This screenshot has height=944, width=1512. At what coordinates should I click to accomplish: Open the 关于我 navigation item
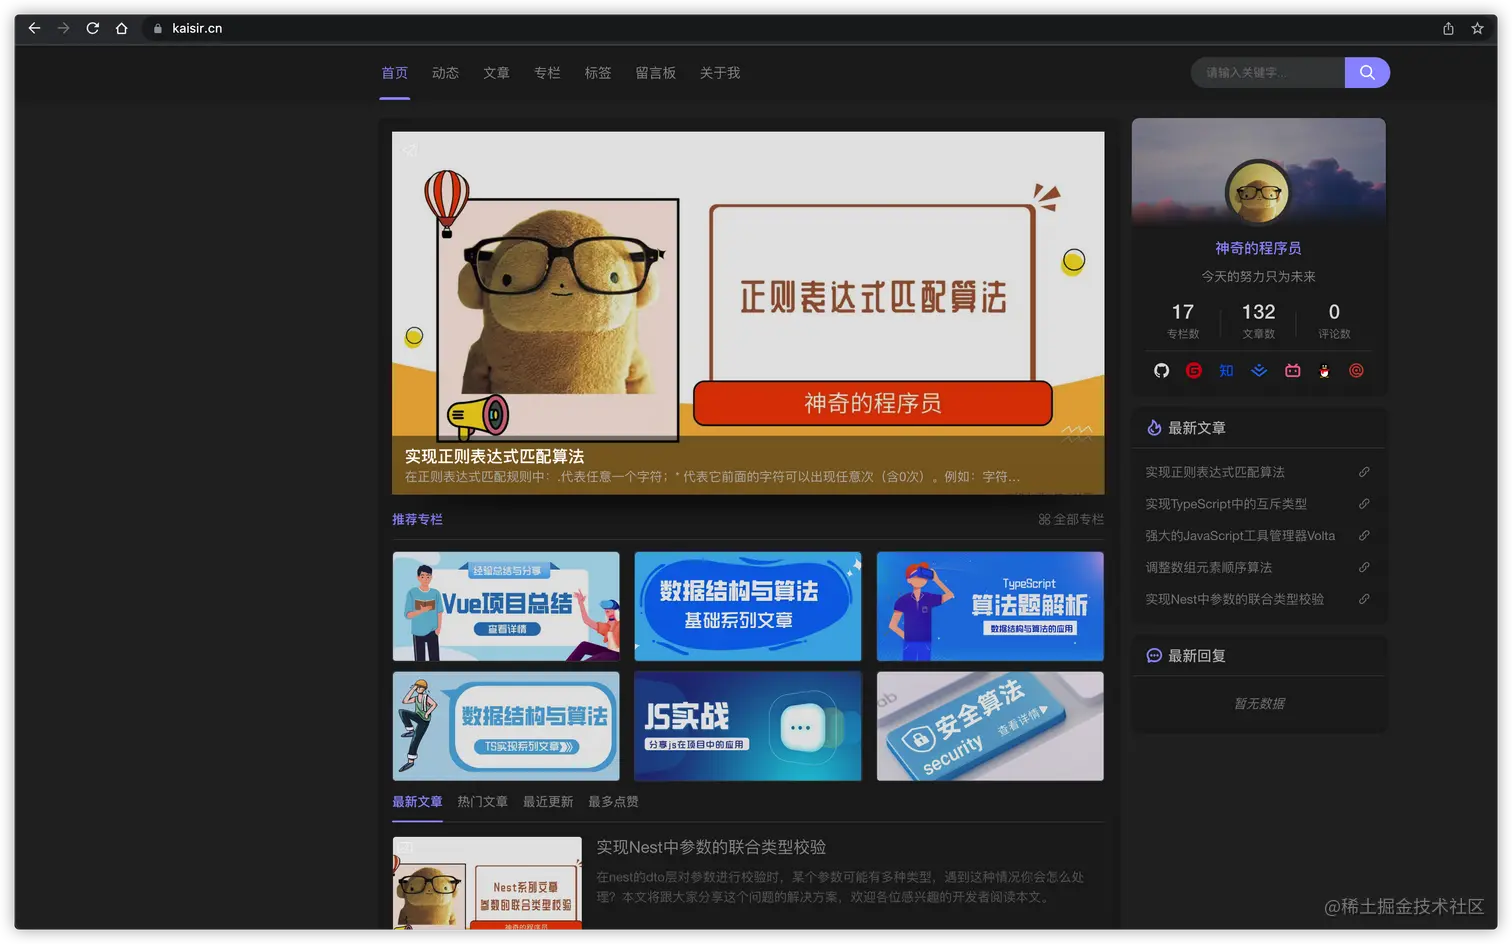click(720, 73)
